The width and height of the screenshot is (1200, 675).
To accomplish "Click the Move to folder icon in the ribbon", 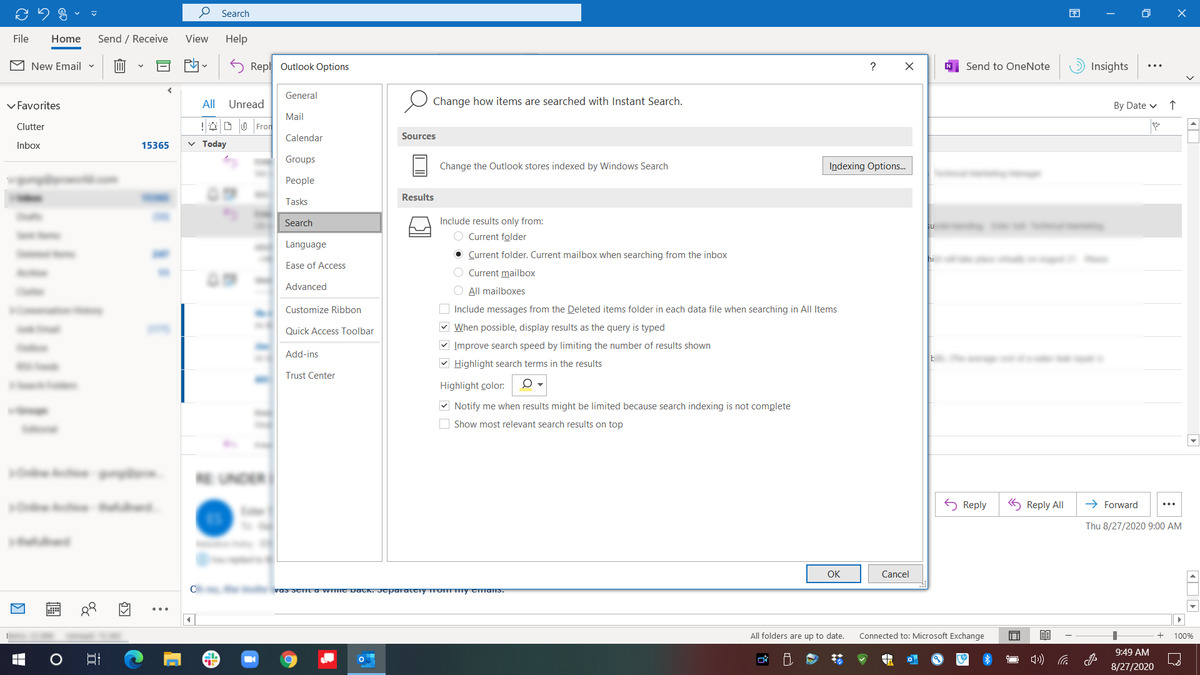I will coord(191,66).
